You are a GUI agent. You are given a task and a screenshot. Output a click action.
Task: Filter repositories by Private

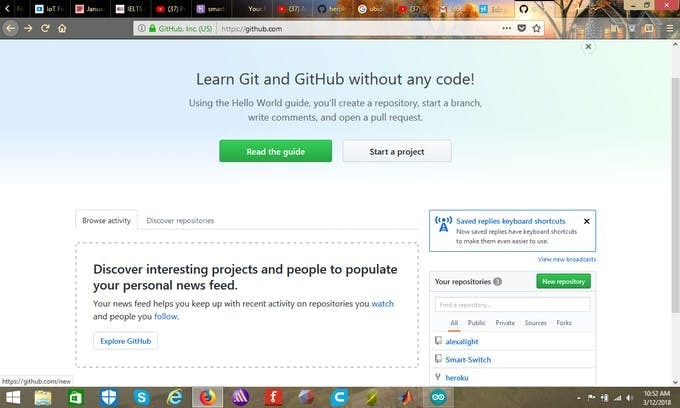[505, 323]
